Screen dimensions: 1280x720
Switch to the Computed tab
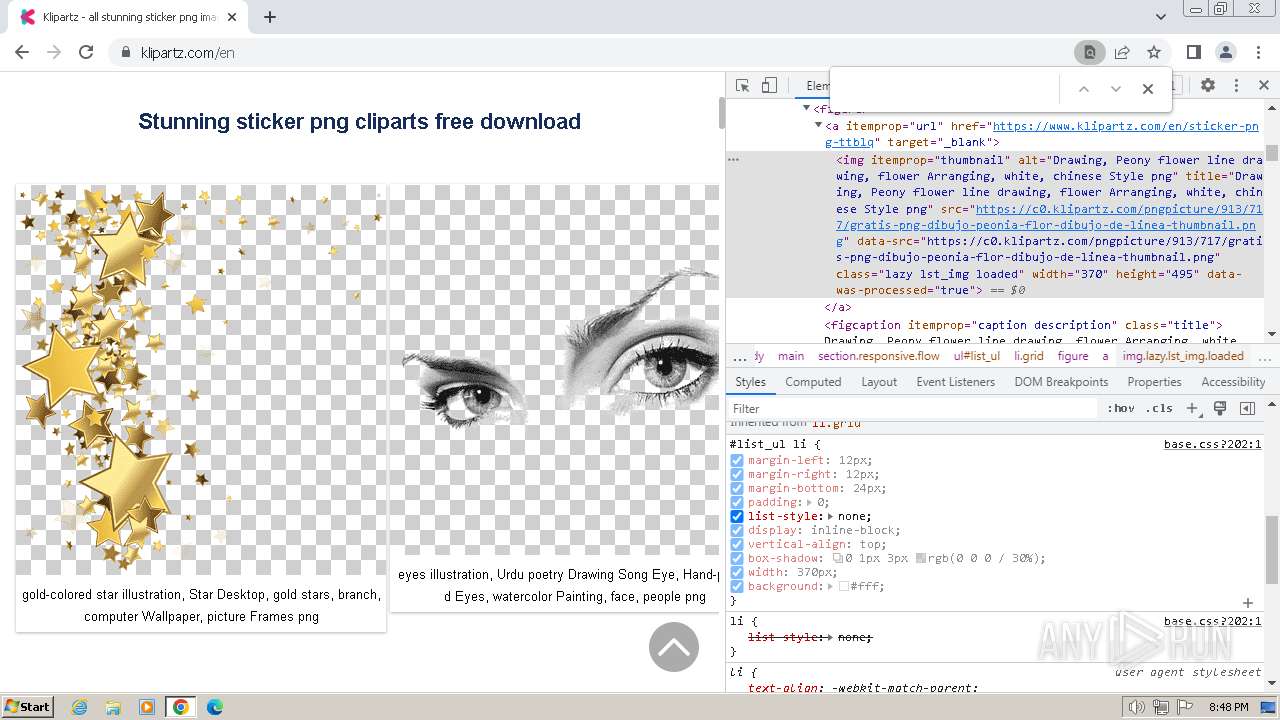(813, 382)
